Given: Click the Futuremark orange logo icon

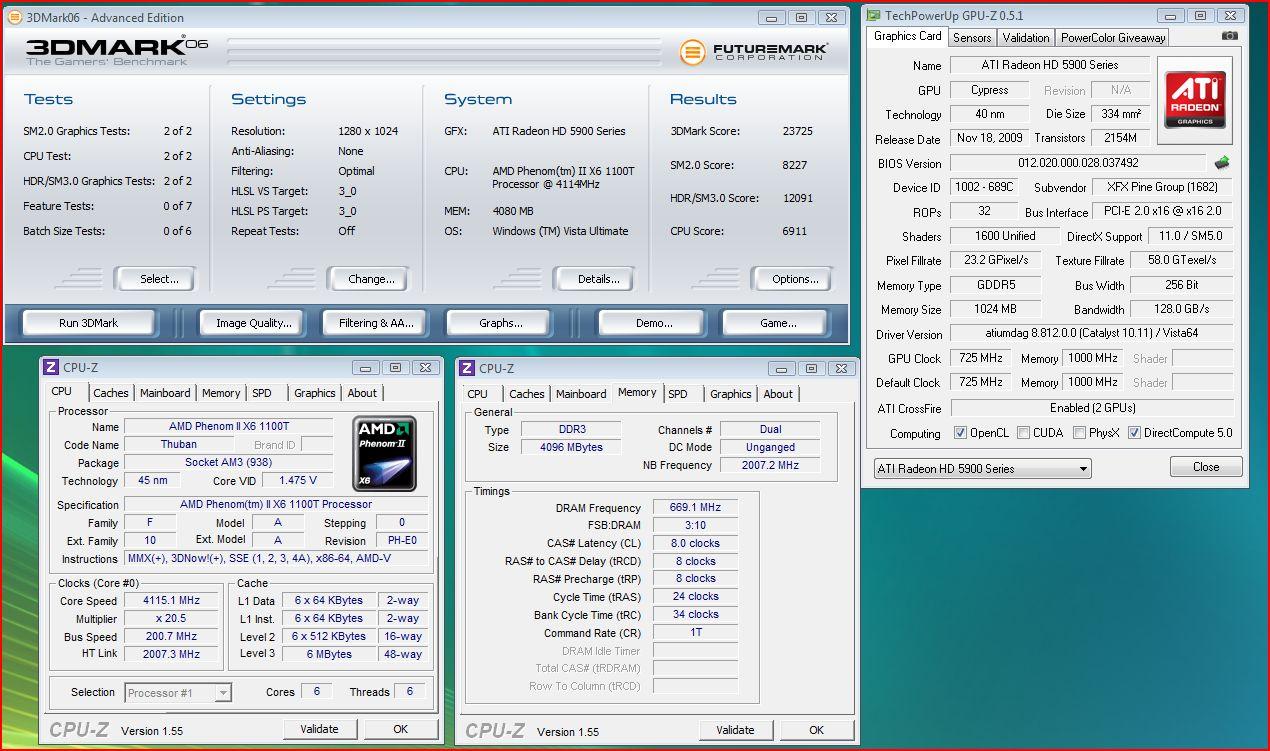Looking at the screenshot, I should (692, 52).
